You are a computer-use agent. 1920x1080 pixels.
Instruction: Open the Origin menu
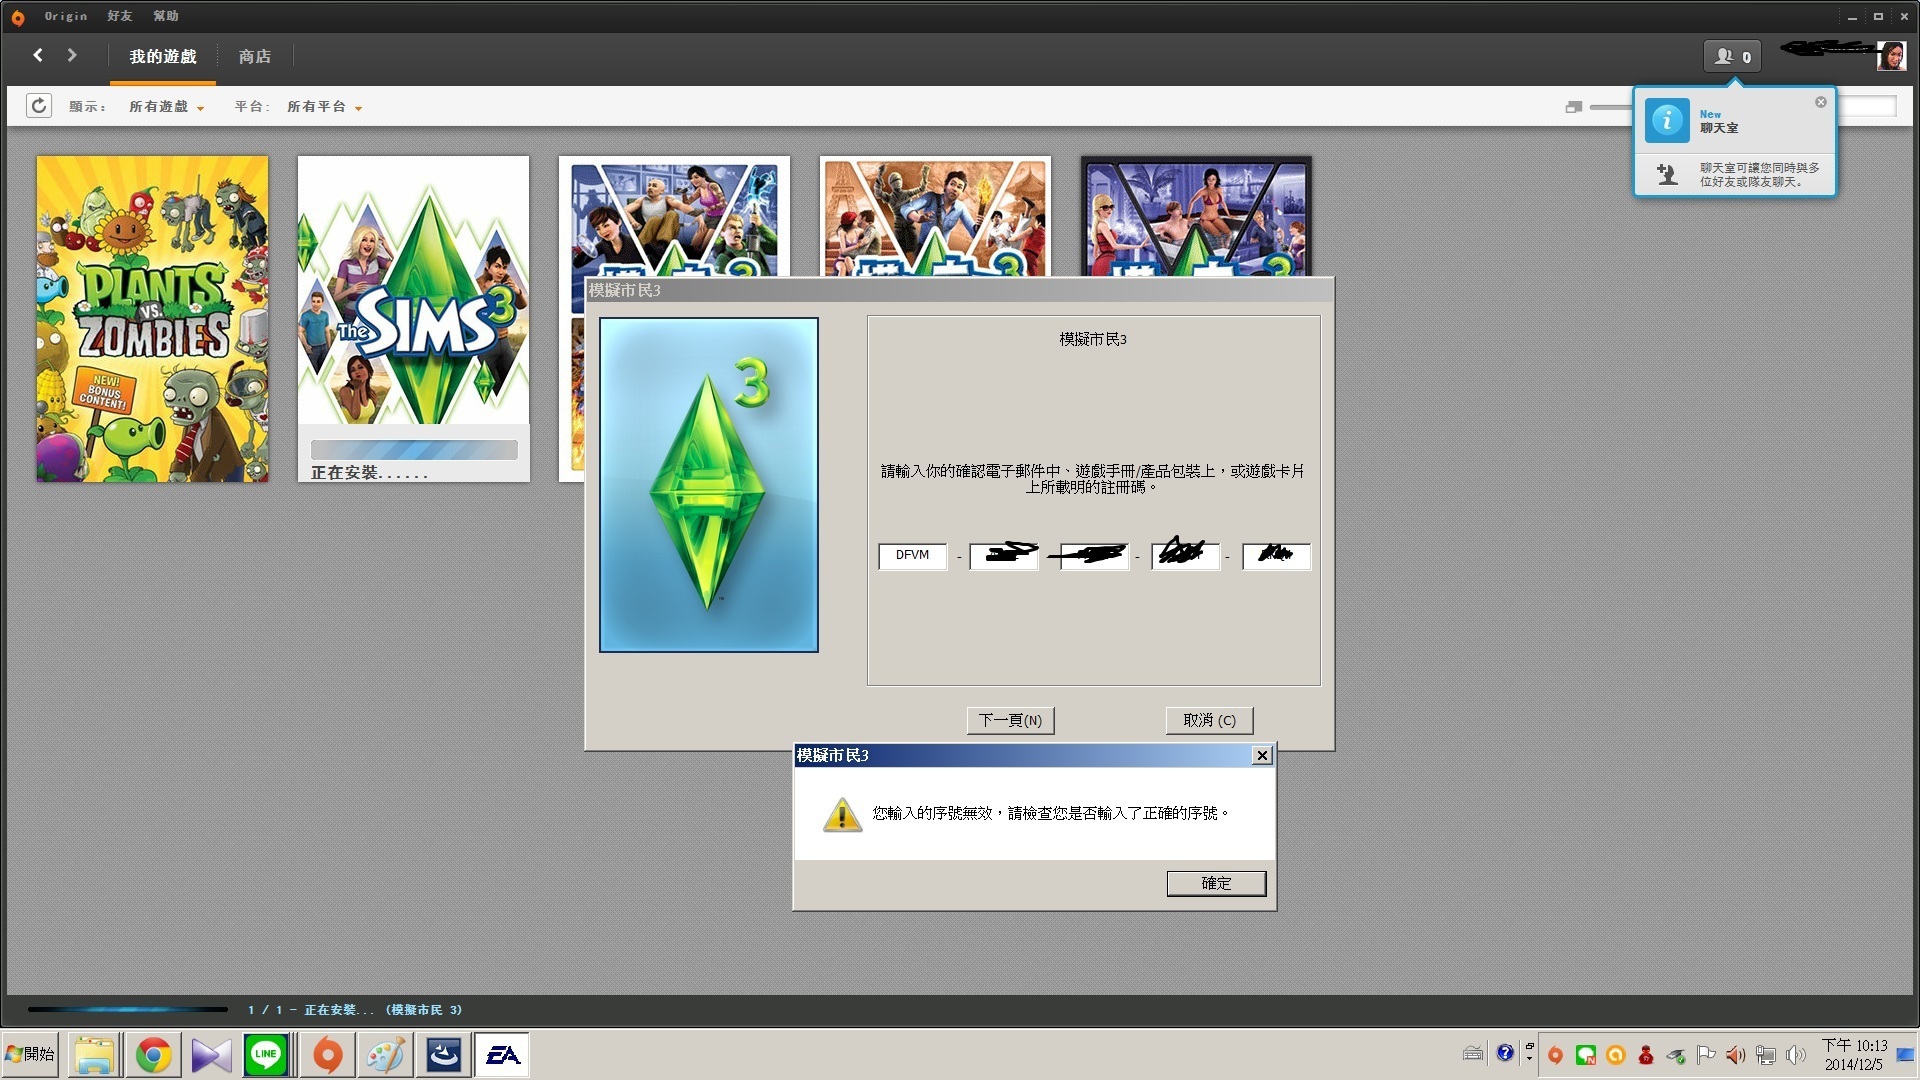coord(66,16)
